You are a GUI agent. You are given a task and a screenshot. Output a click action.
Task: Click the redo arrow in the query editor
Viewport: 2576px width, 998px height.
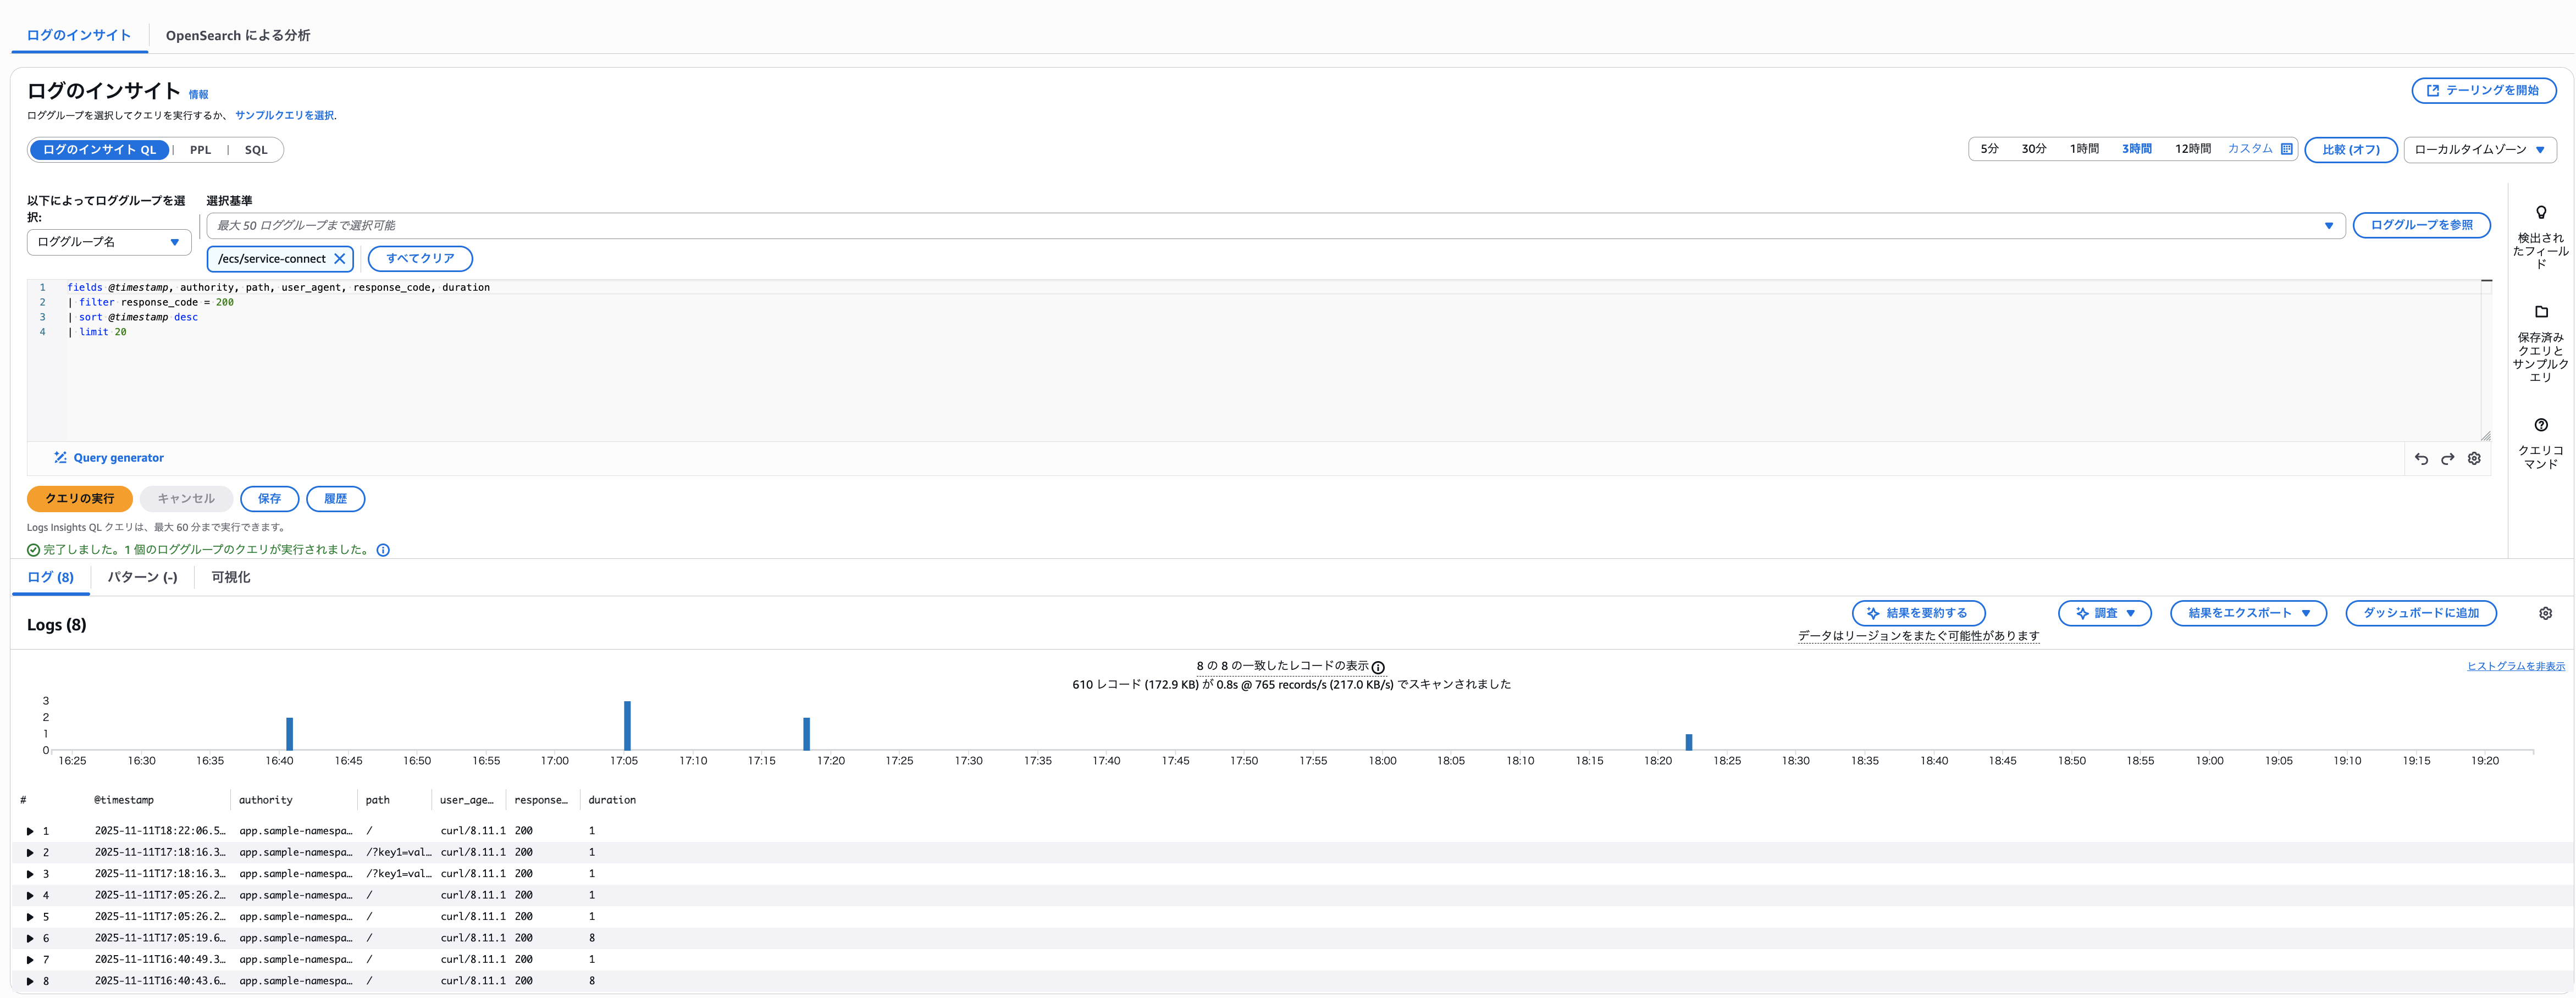click(2447, 459)
